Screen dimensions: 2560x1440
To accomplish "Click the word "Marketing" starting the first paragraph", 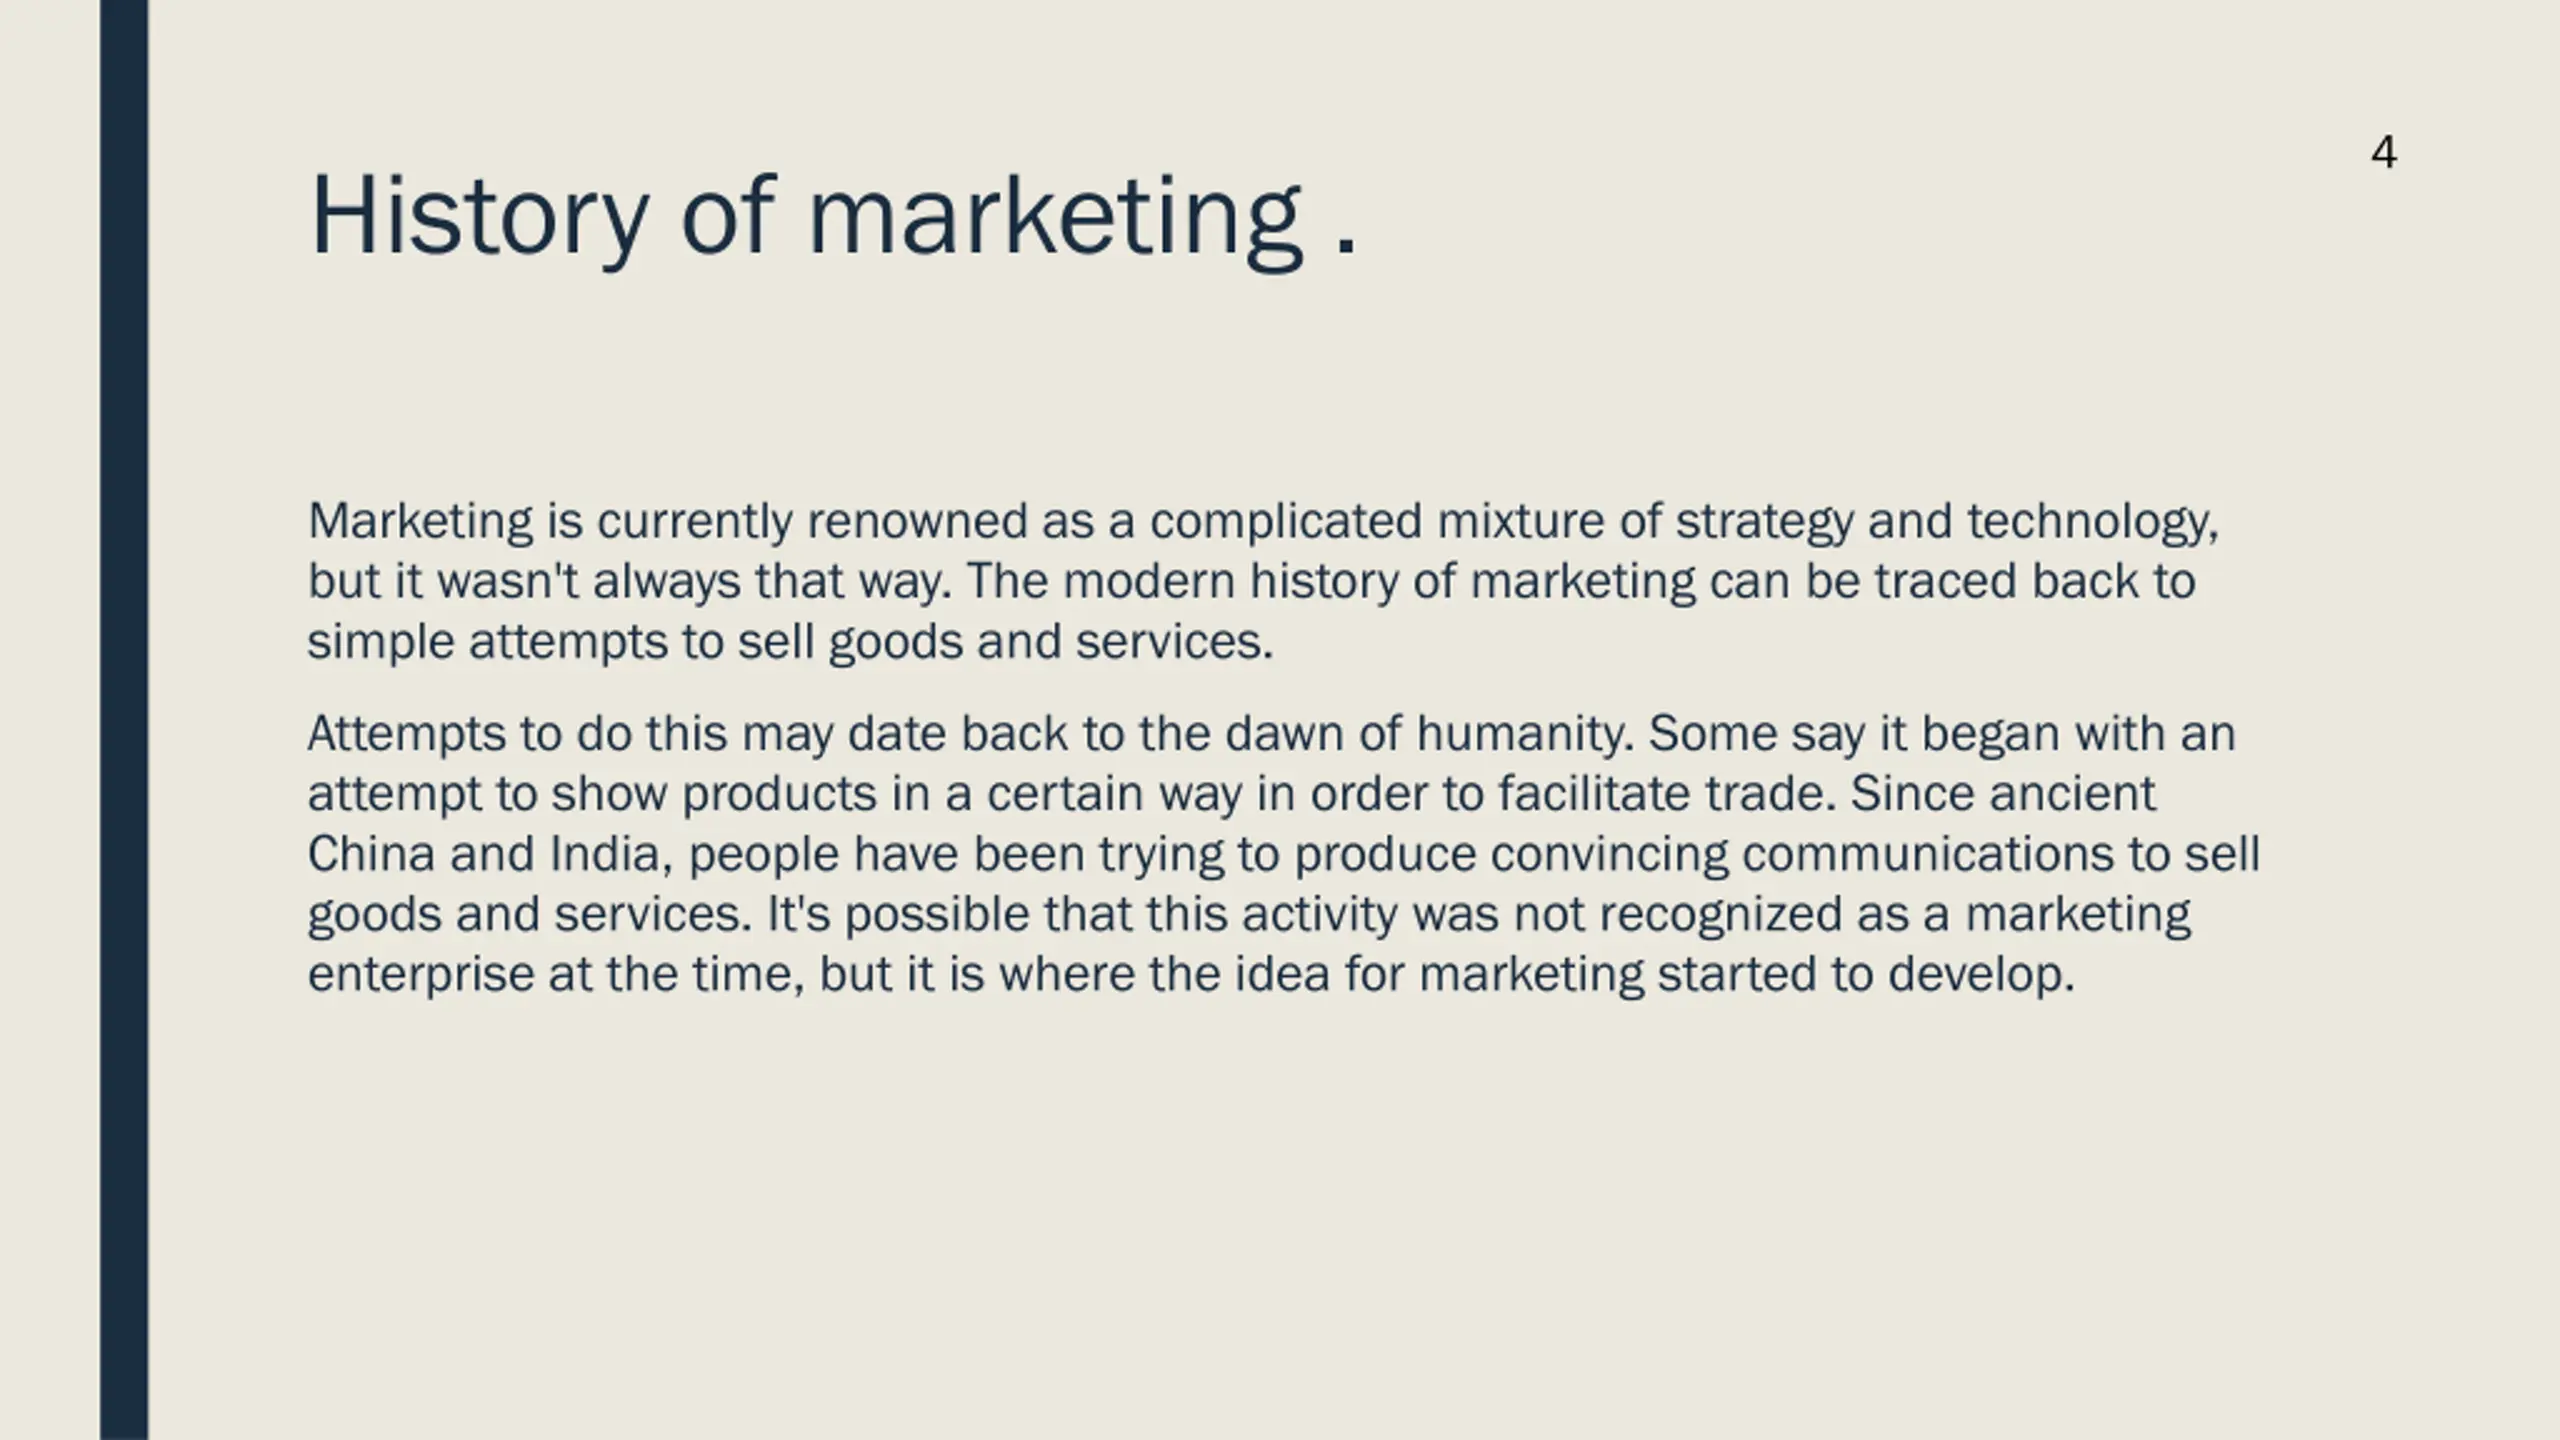I will pyautogui.click(x=420, y=522).
